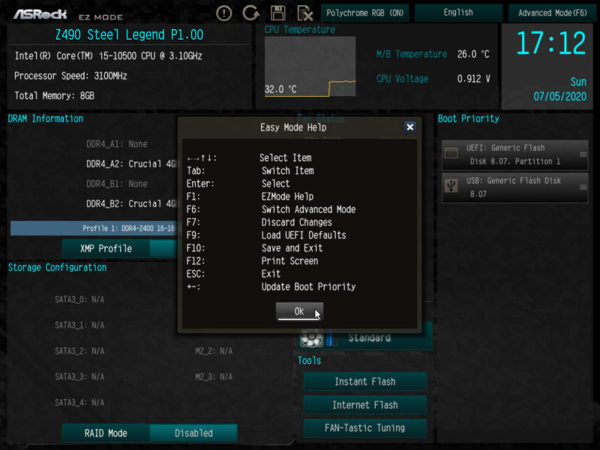Click the Processor Speed: 3100MHz line

[70, 76]
